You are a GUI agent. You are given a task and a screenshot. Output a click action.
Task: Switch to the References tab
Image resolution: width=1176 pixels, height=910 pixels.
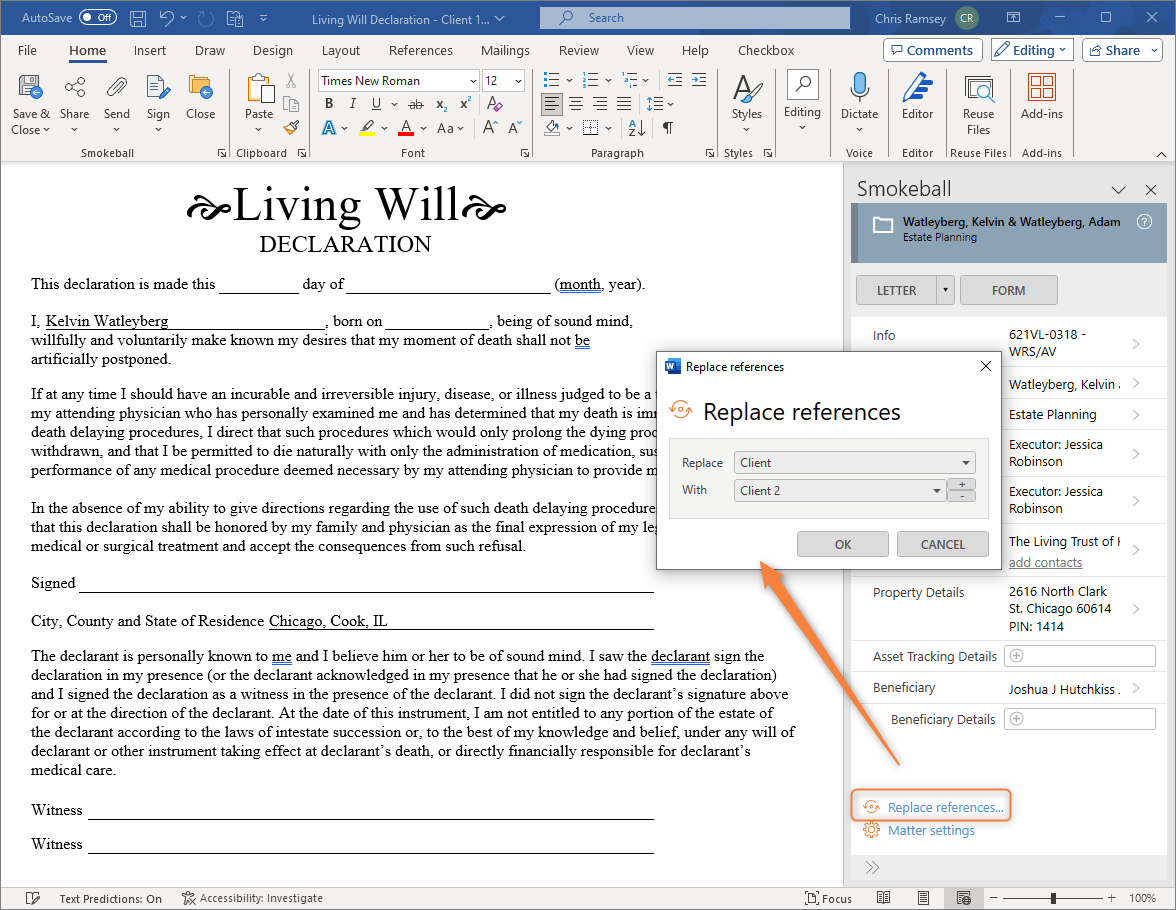421,50
